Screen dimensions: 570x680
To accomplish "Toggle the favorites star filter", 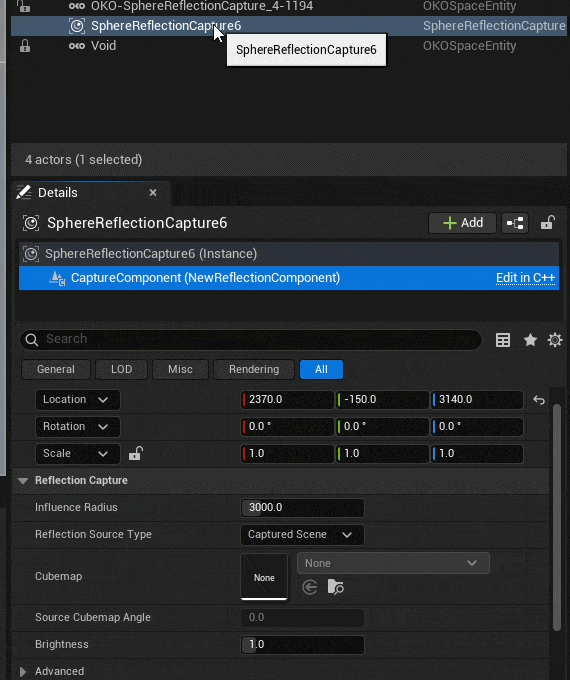I will [530, 340].
